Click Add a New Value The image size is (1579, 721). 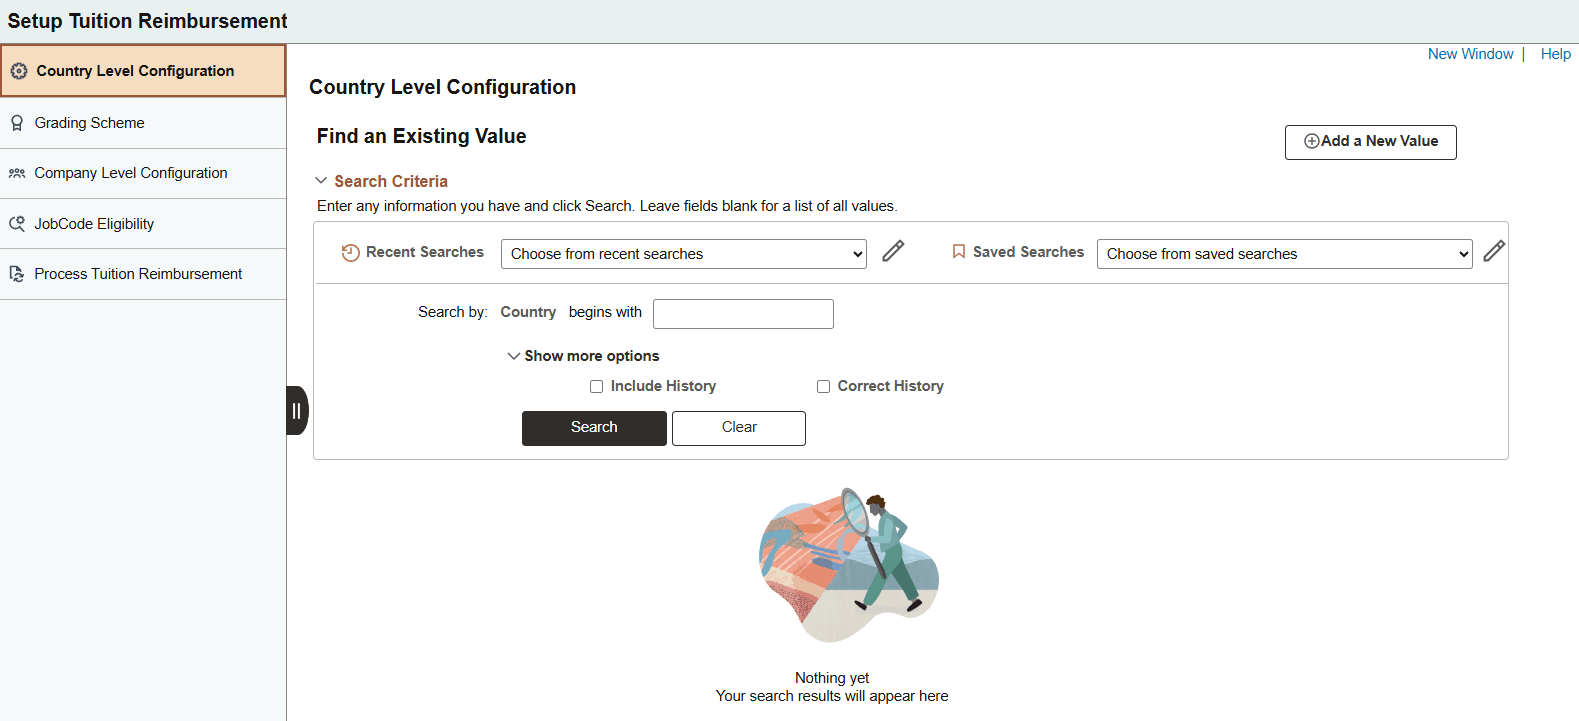1370,142
